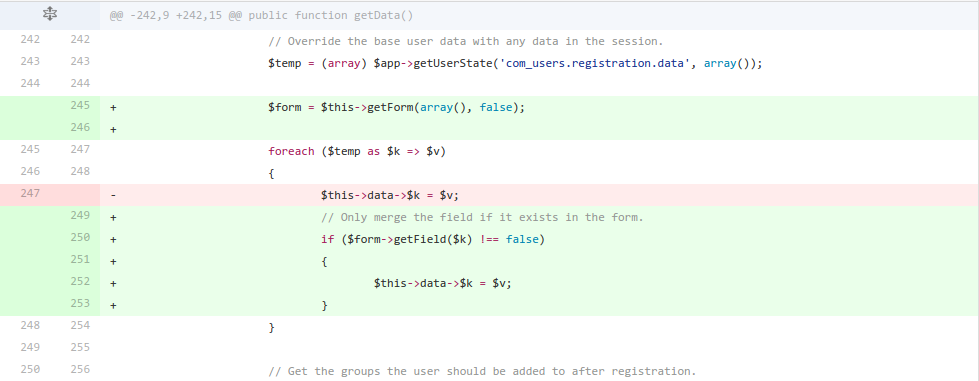The width and height of the screenshot is (979, 381).
Task: Click comment 'Get the groups the user should be added'
Action: coord(482,372)
